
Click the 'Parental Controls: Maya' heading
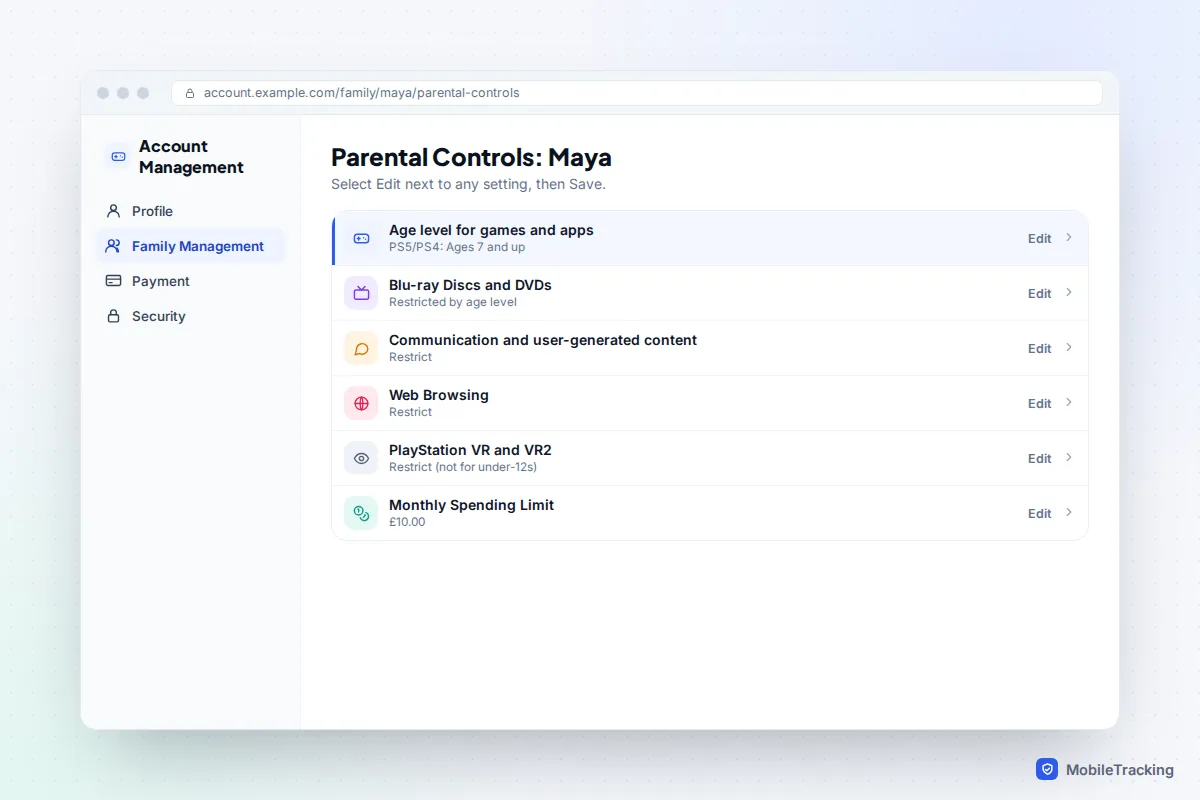pos(471,158)
